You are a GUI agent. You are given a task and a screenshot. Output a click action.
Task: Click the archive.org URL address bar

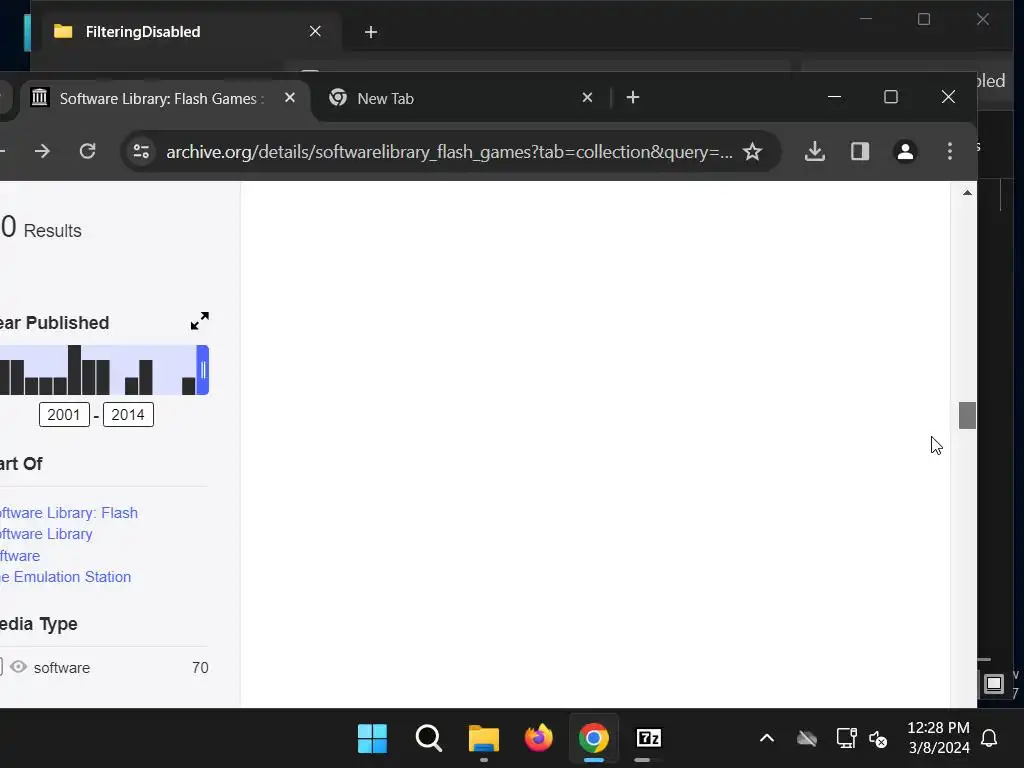coord(449,152)
